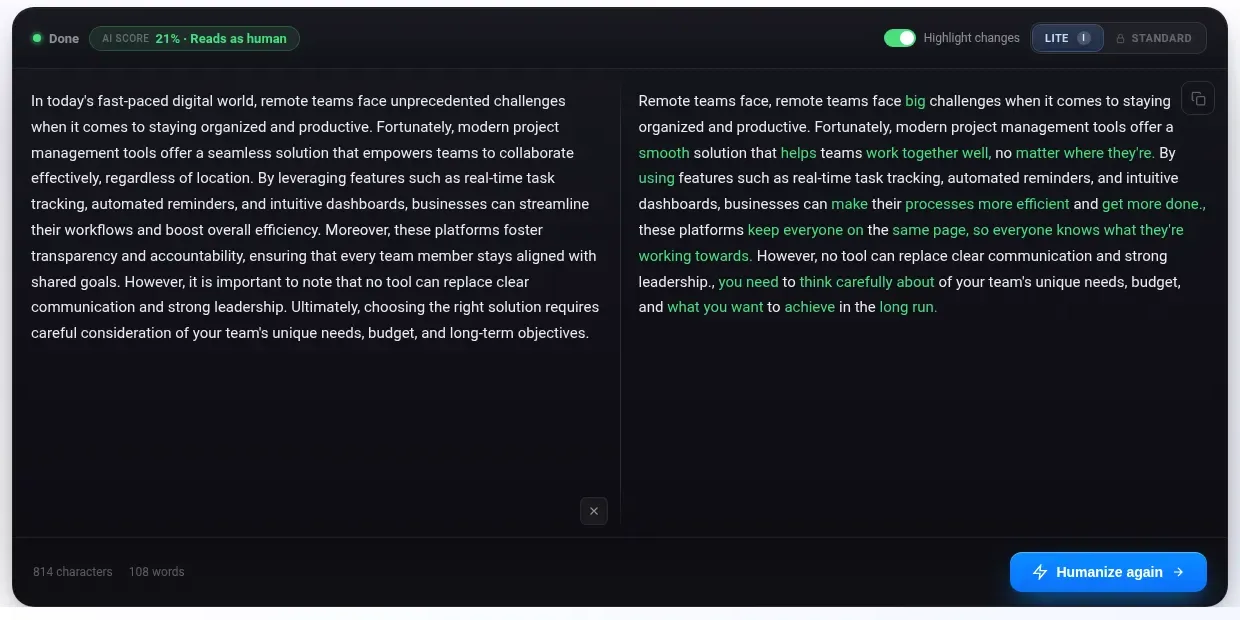Click the 814 characters counter
Image resolution: width=1240 pixels, height=620 pixels.
[x=73, y=572]
